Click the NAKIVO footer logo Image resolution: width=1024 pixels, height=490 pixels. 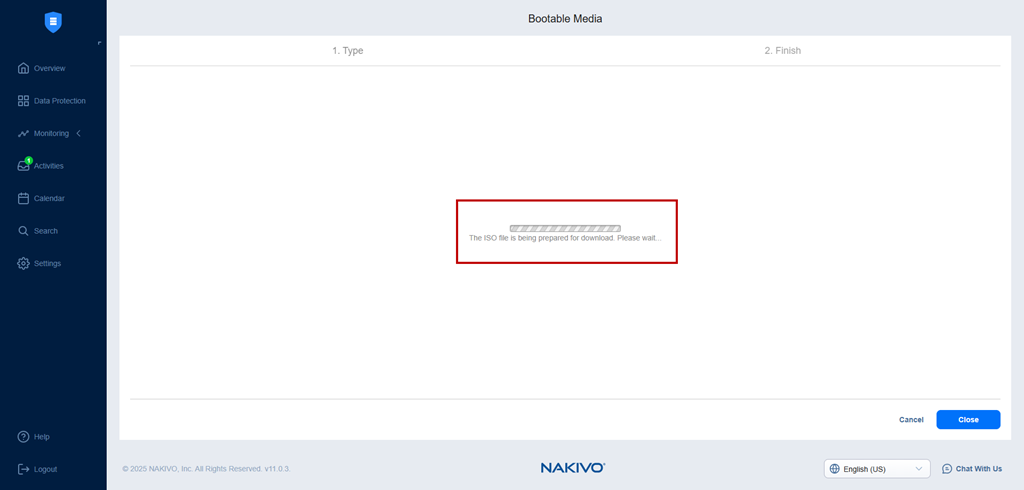click(573, 468)
